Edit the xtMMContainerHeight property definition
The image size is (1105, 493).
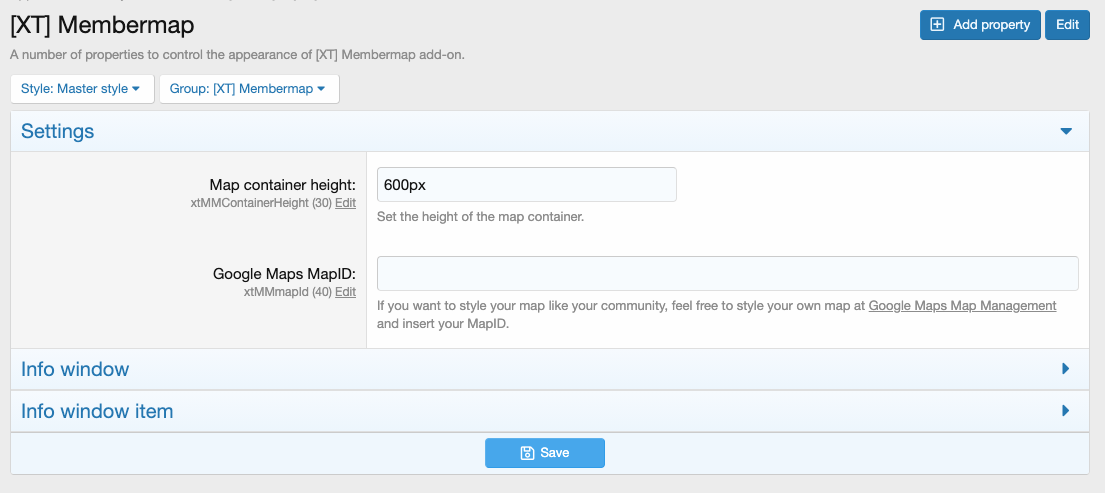[345, 203]
